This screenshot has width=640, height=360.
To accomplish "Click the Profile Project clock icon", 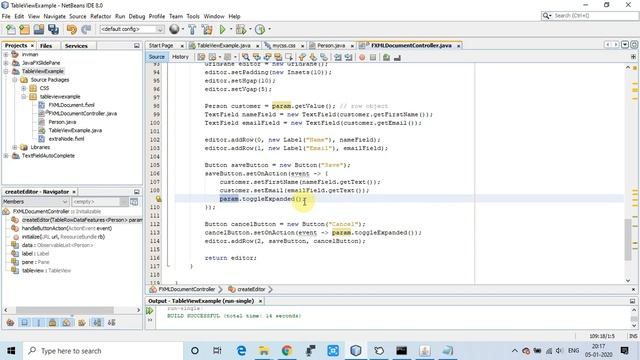I will tap(260, 29).
